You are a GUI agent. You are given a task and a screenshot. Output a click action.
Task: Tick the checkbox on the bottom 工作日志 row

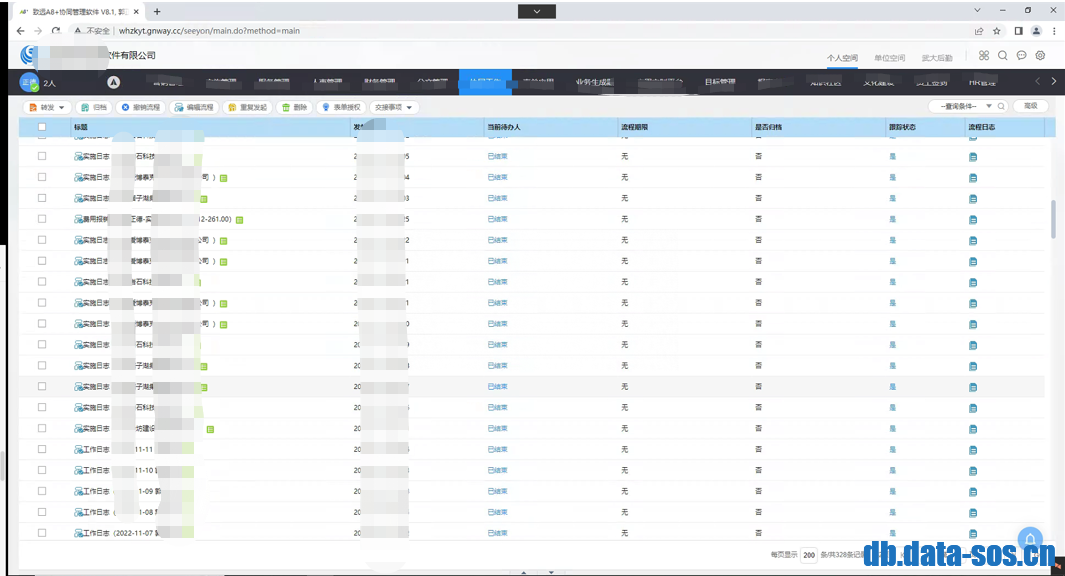[x=40, y=533]
